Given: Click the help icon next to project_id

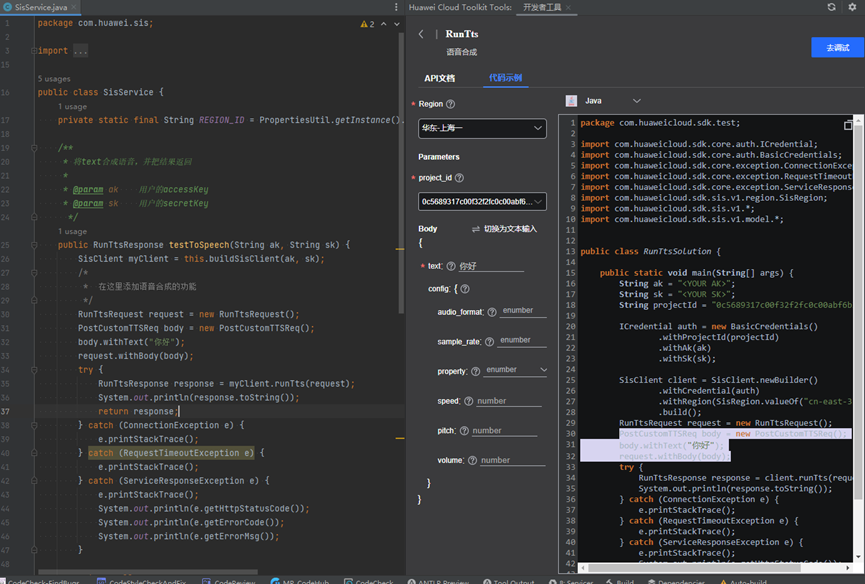Looking at the screenshot, I should [459, 178].
